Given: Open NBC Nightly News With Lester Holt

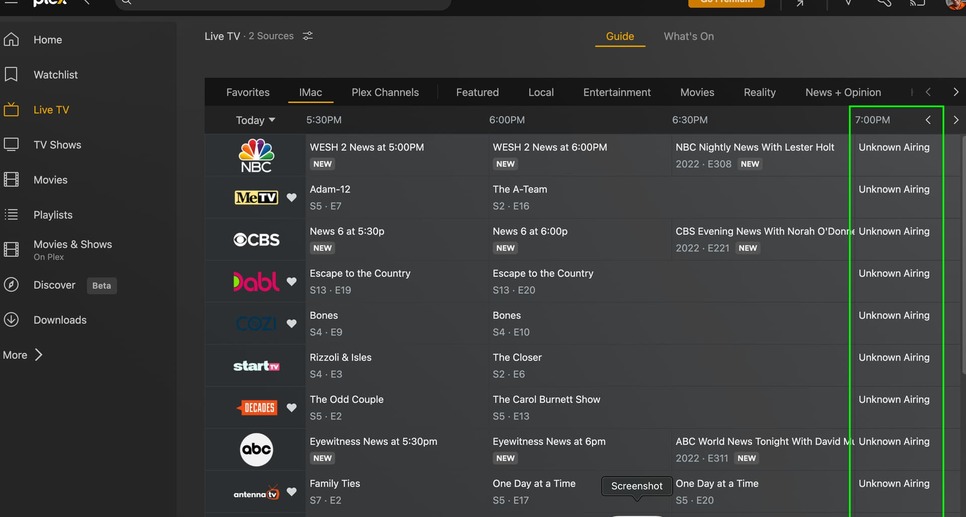Looking at the screenshot, I should 760,155.
